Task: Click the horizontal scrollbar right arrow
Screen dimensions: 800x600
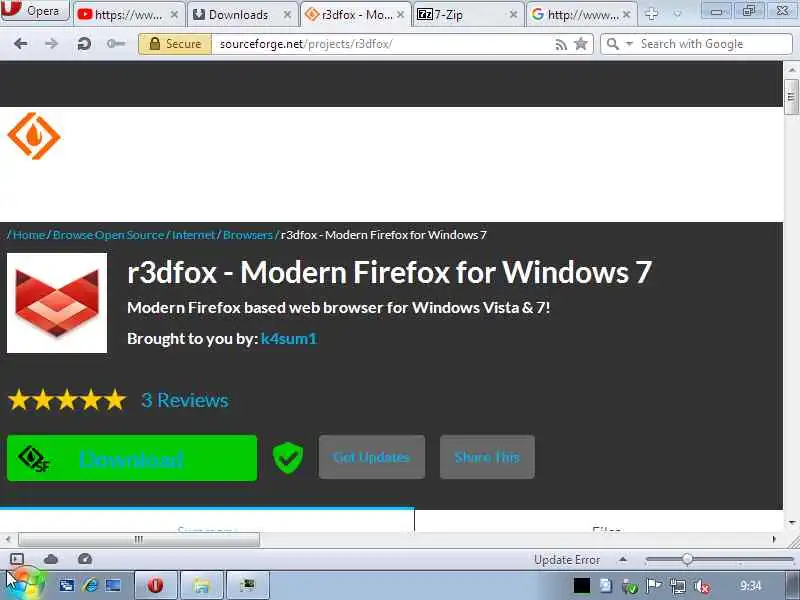Action: click(774, 539)
